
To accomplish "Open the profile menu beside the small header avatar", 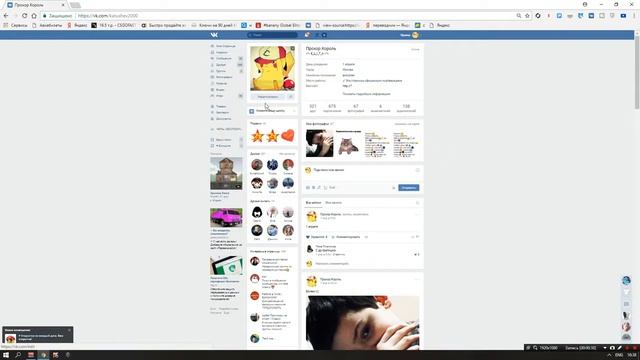I will (410, 35).
